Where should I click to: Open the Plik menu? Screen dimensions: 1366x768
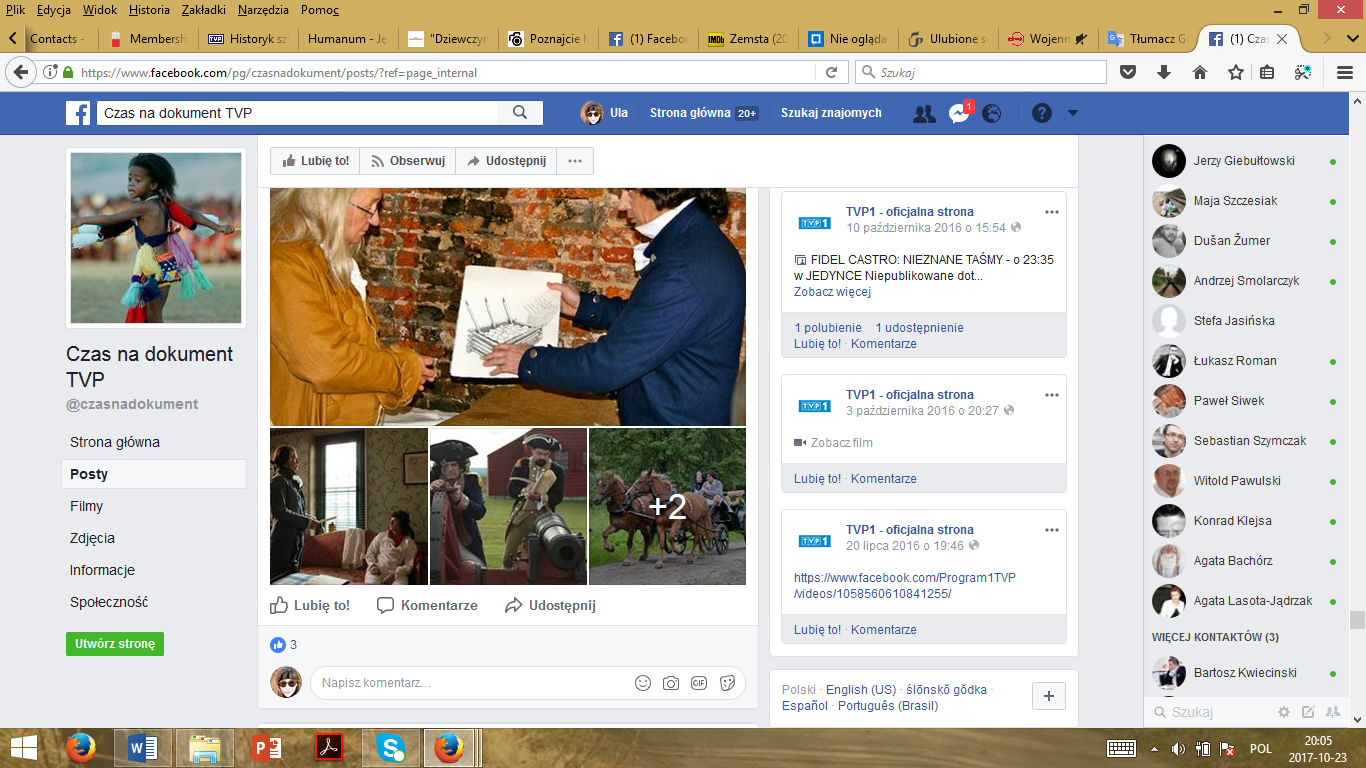pyautogui.click(x=15, y=10)
